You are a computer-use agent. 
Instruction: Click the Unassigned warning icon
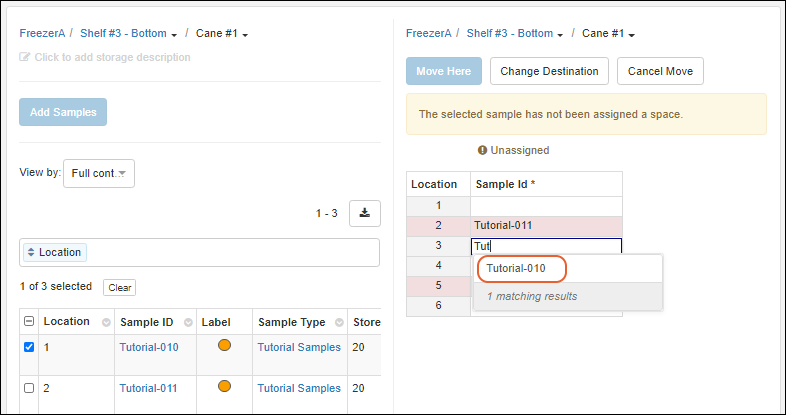click(x=482, y=150)
